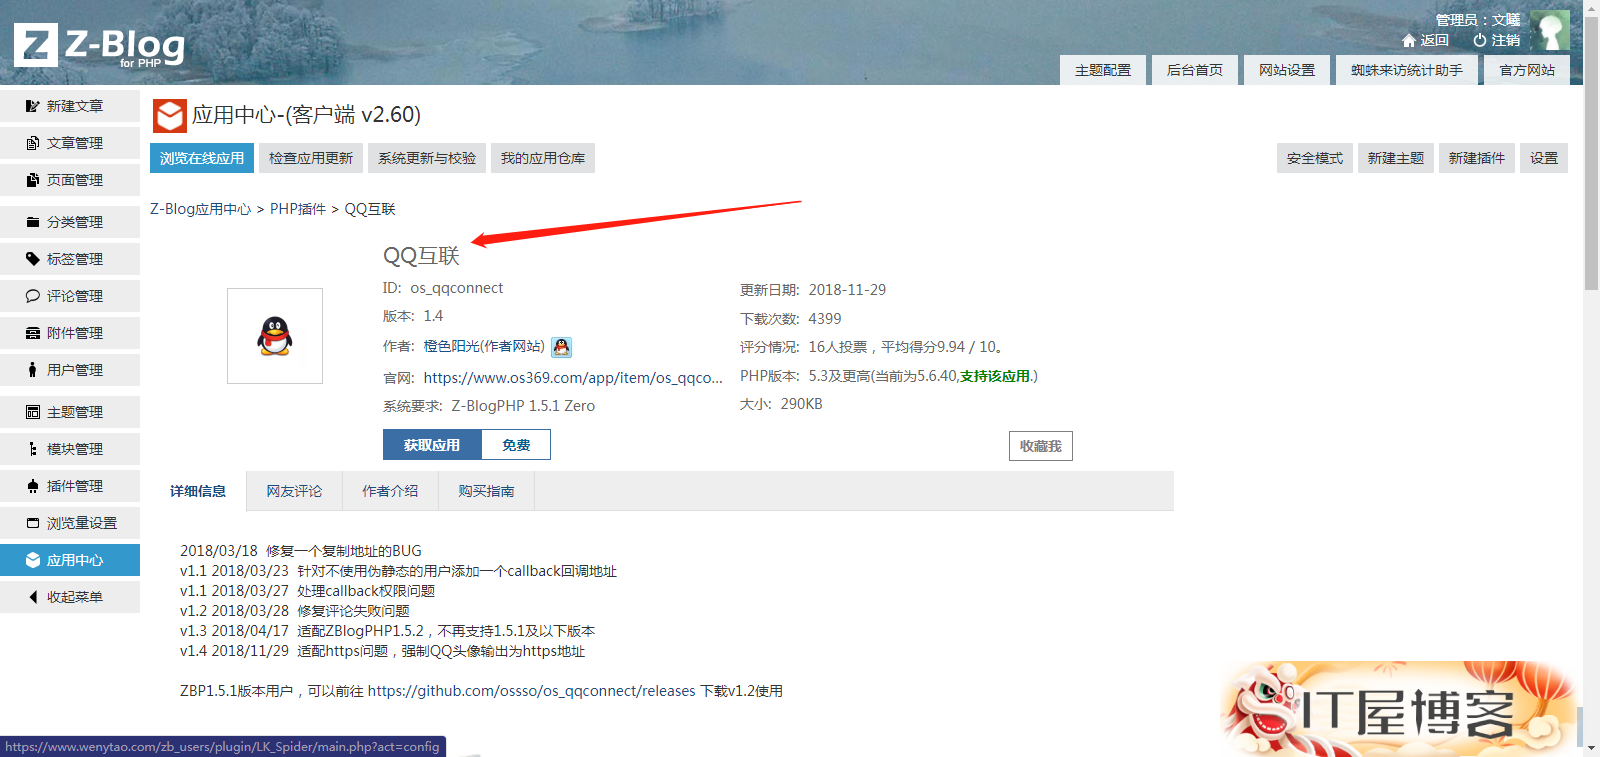Switch to the 作者介绍 tab
Viewport: 1600px width, 757px height.
point(390,491)
